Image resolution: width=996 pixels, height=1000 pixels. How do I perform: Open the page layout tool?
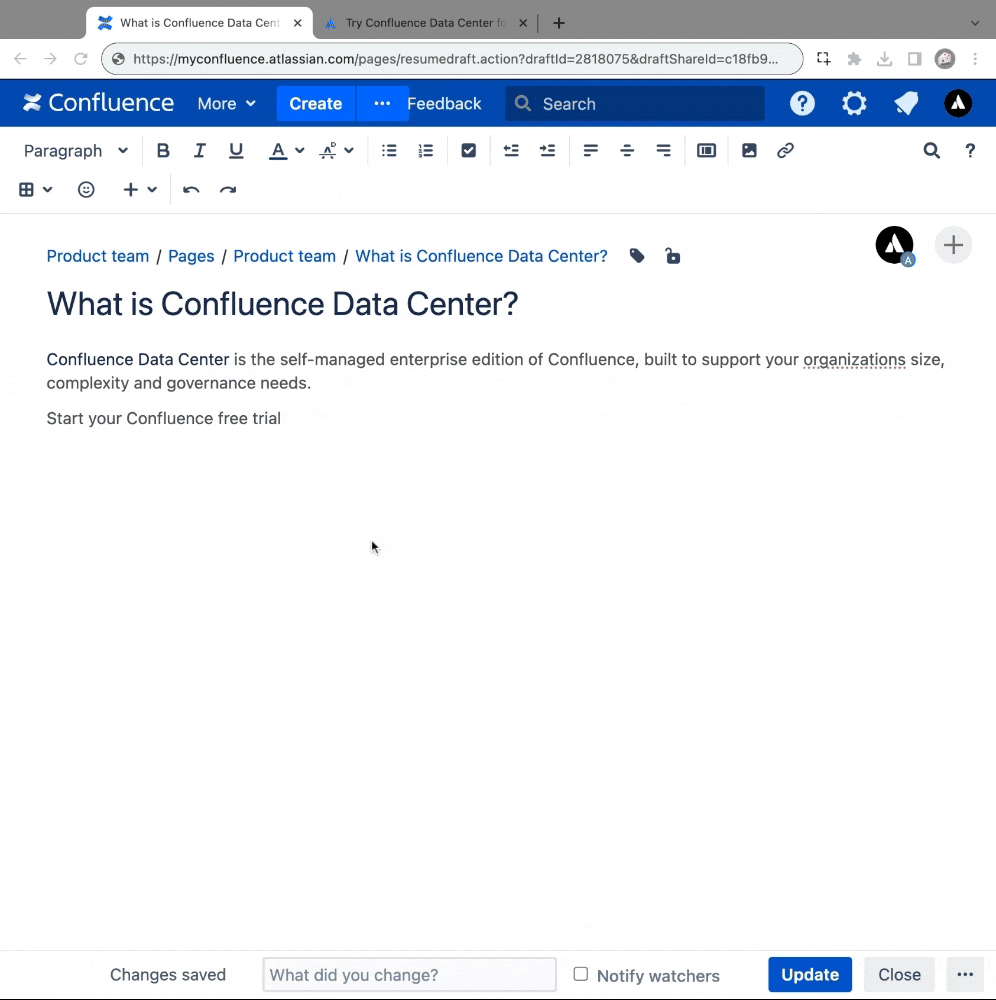(x=707, y=151)
